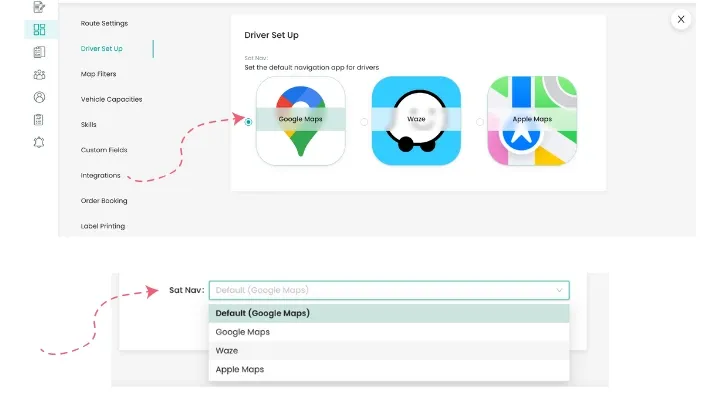Open the Route Settings menu item

pos(104,23)
